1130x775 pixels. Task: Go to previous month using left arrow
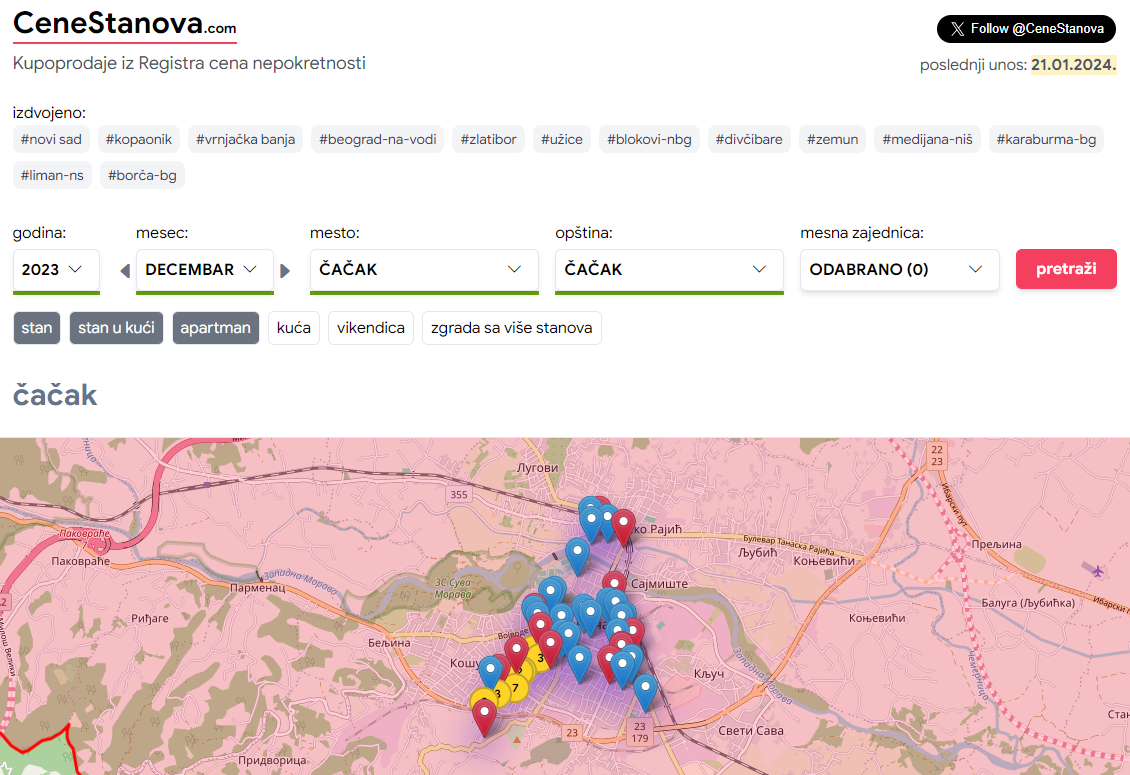[x=125, y=270]
